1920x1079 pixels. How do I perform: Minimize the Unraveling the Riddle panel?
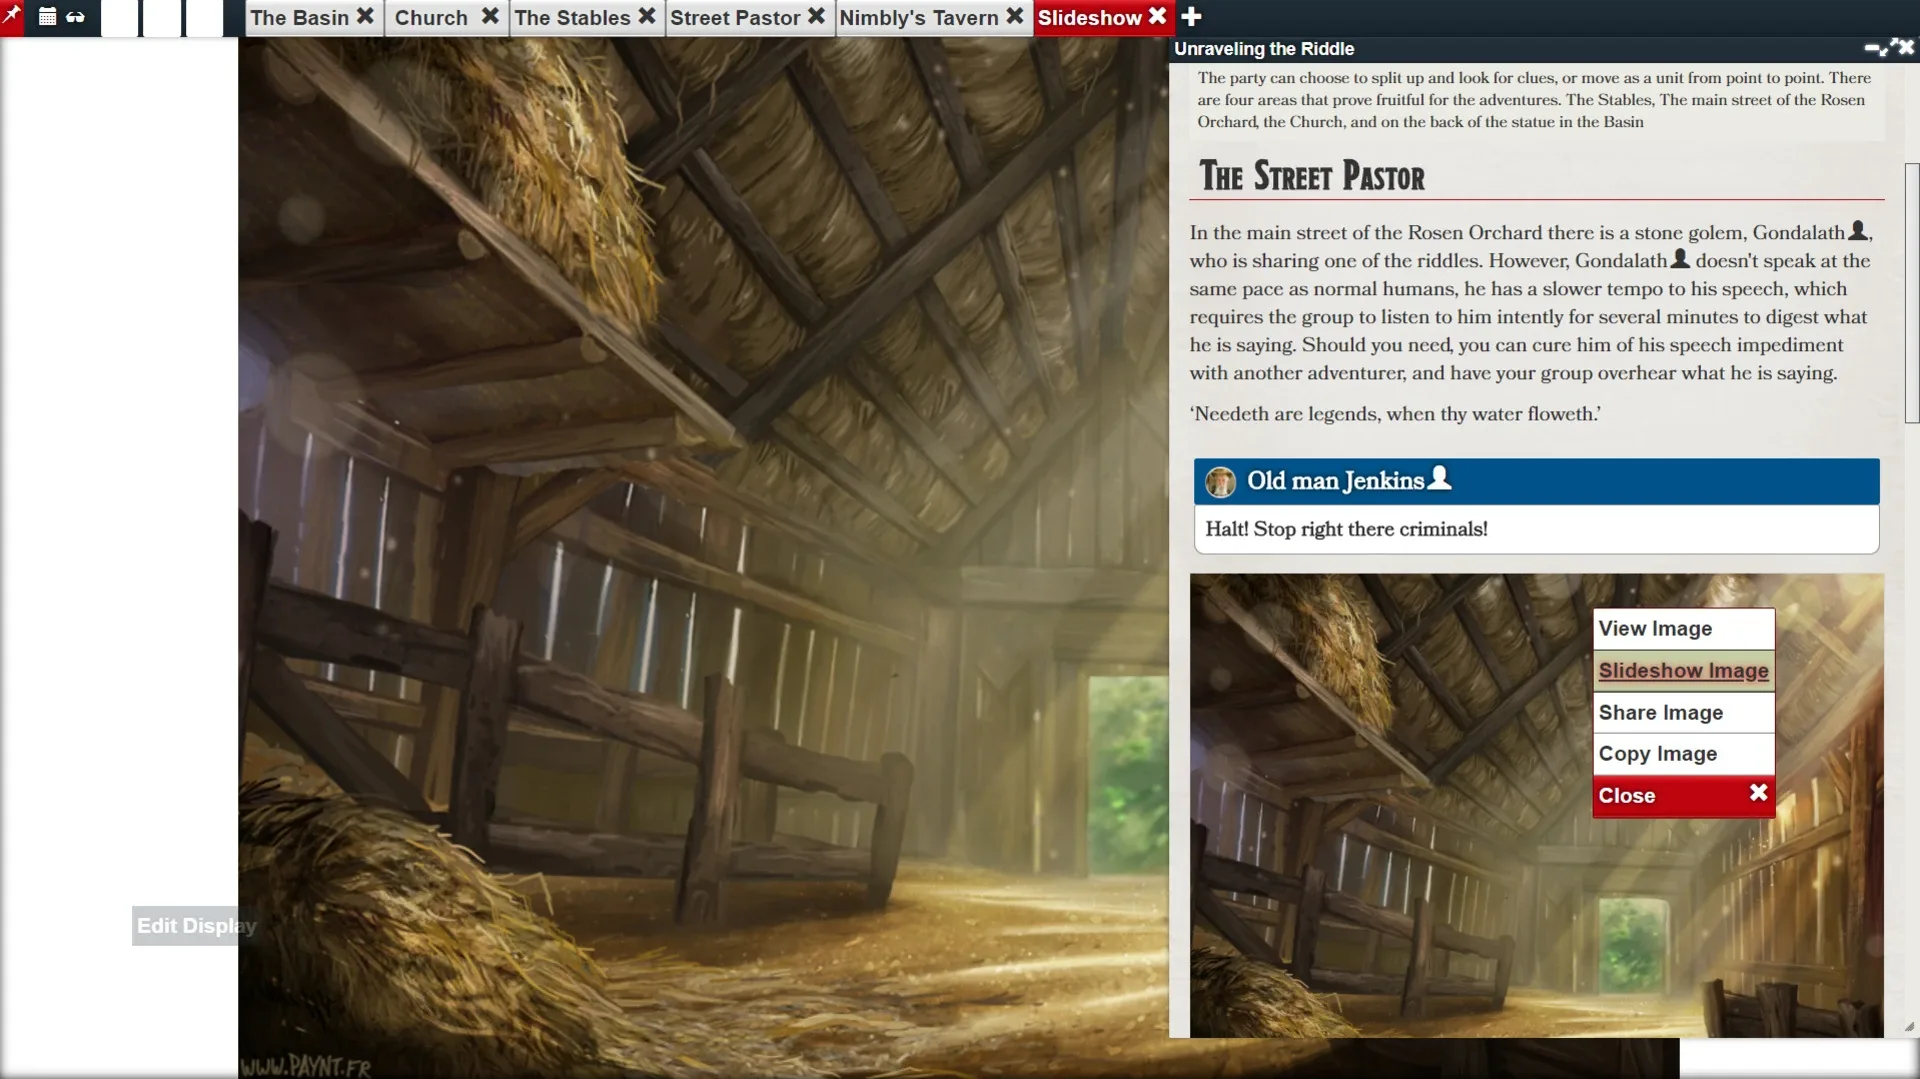point(1874,47)
